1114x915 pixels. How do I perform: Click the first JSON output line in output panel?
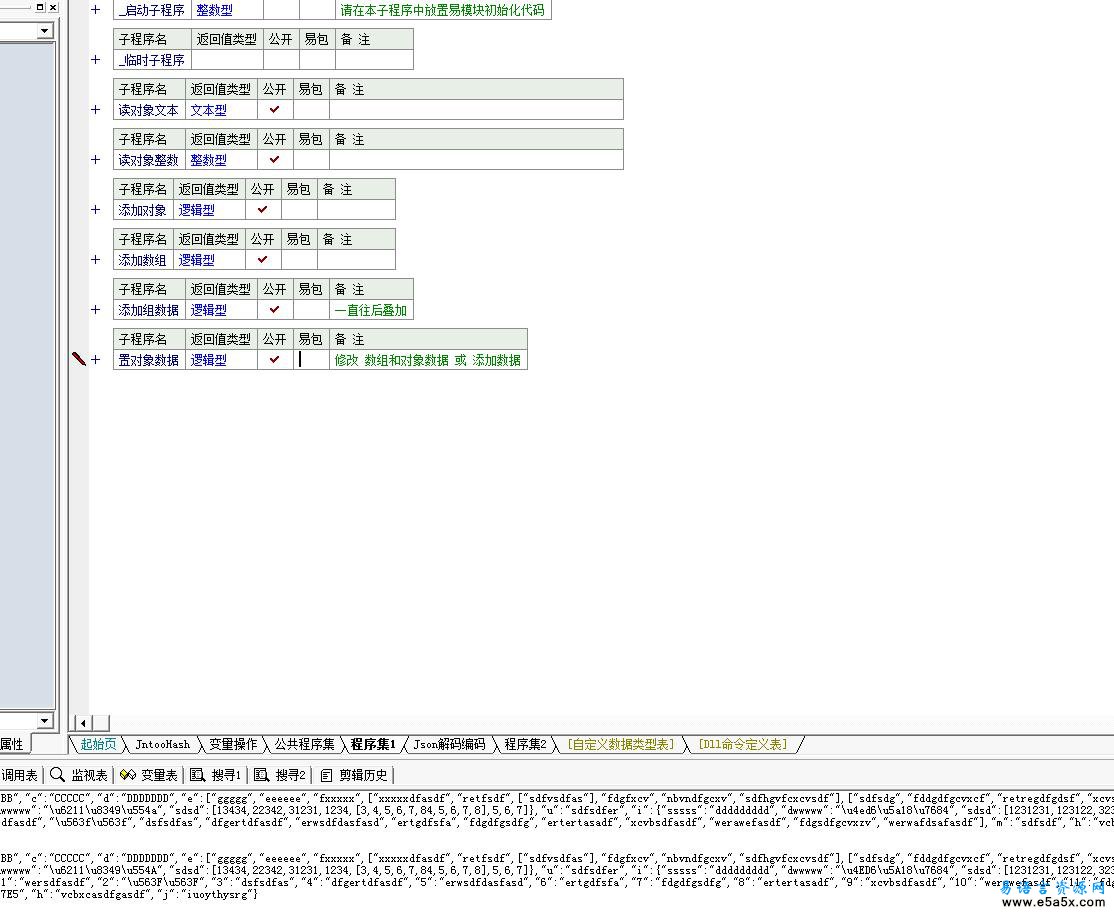point(557,798)
